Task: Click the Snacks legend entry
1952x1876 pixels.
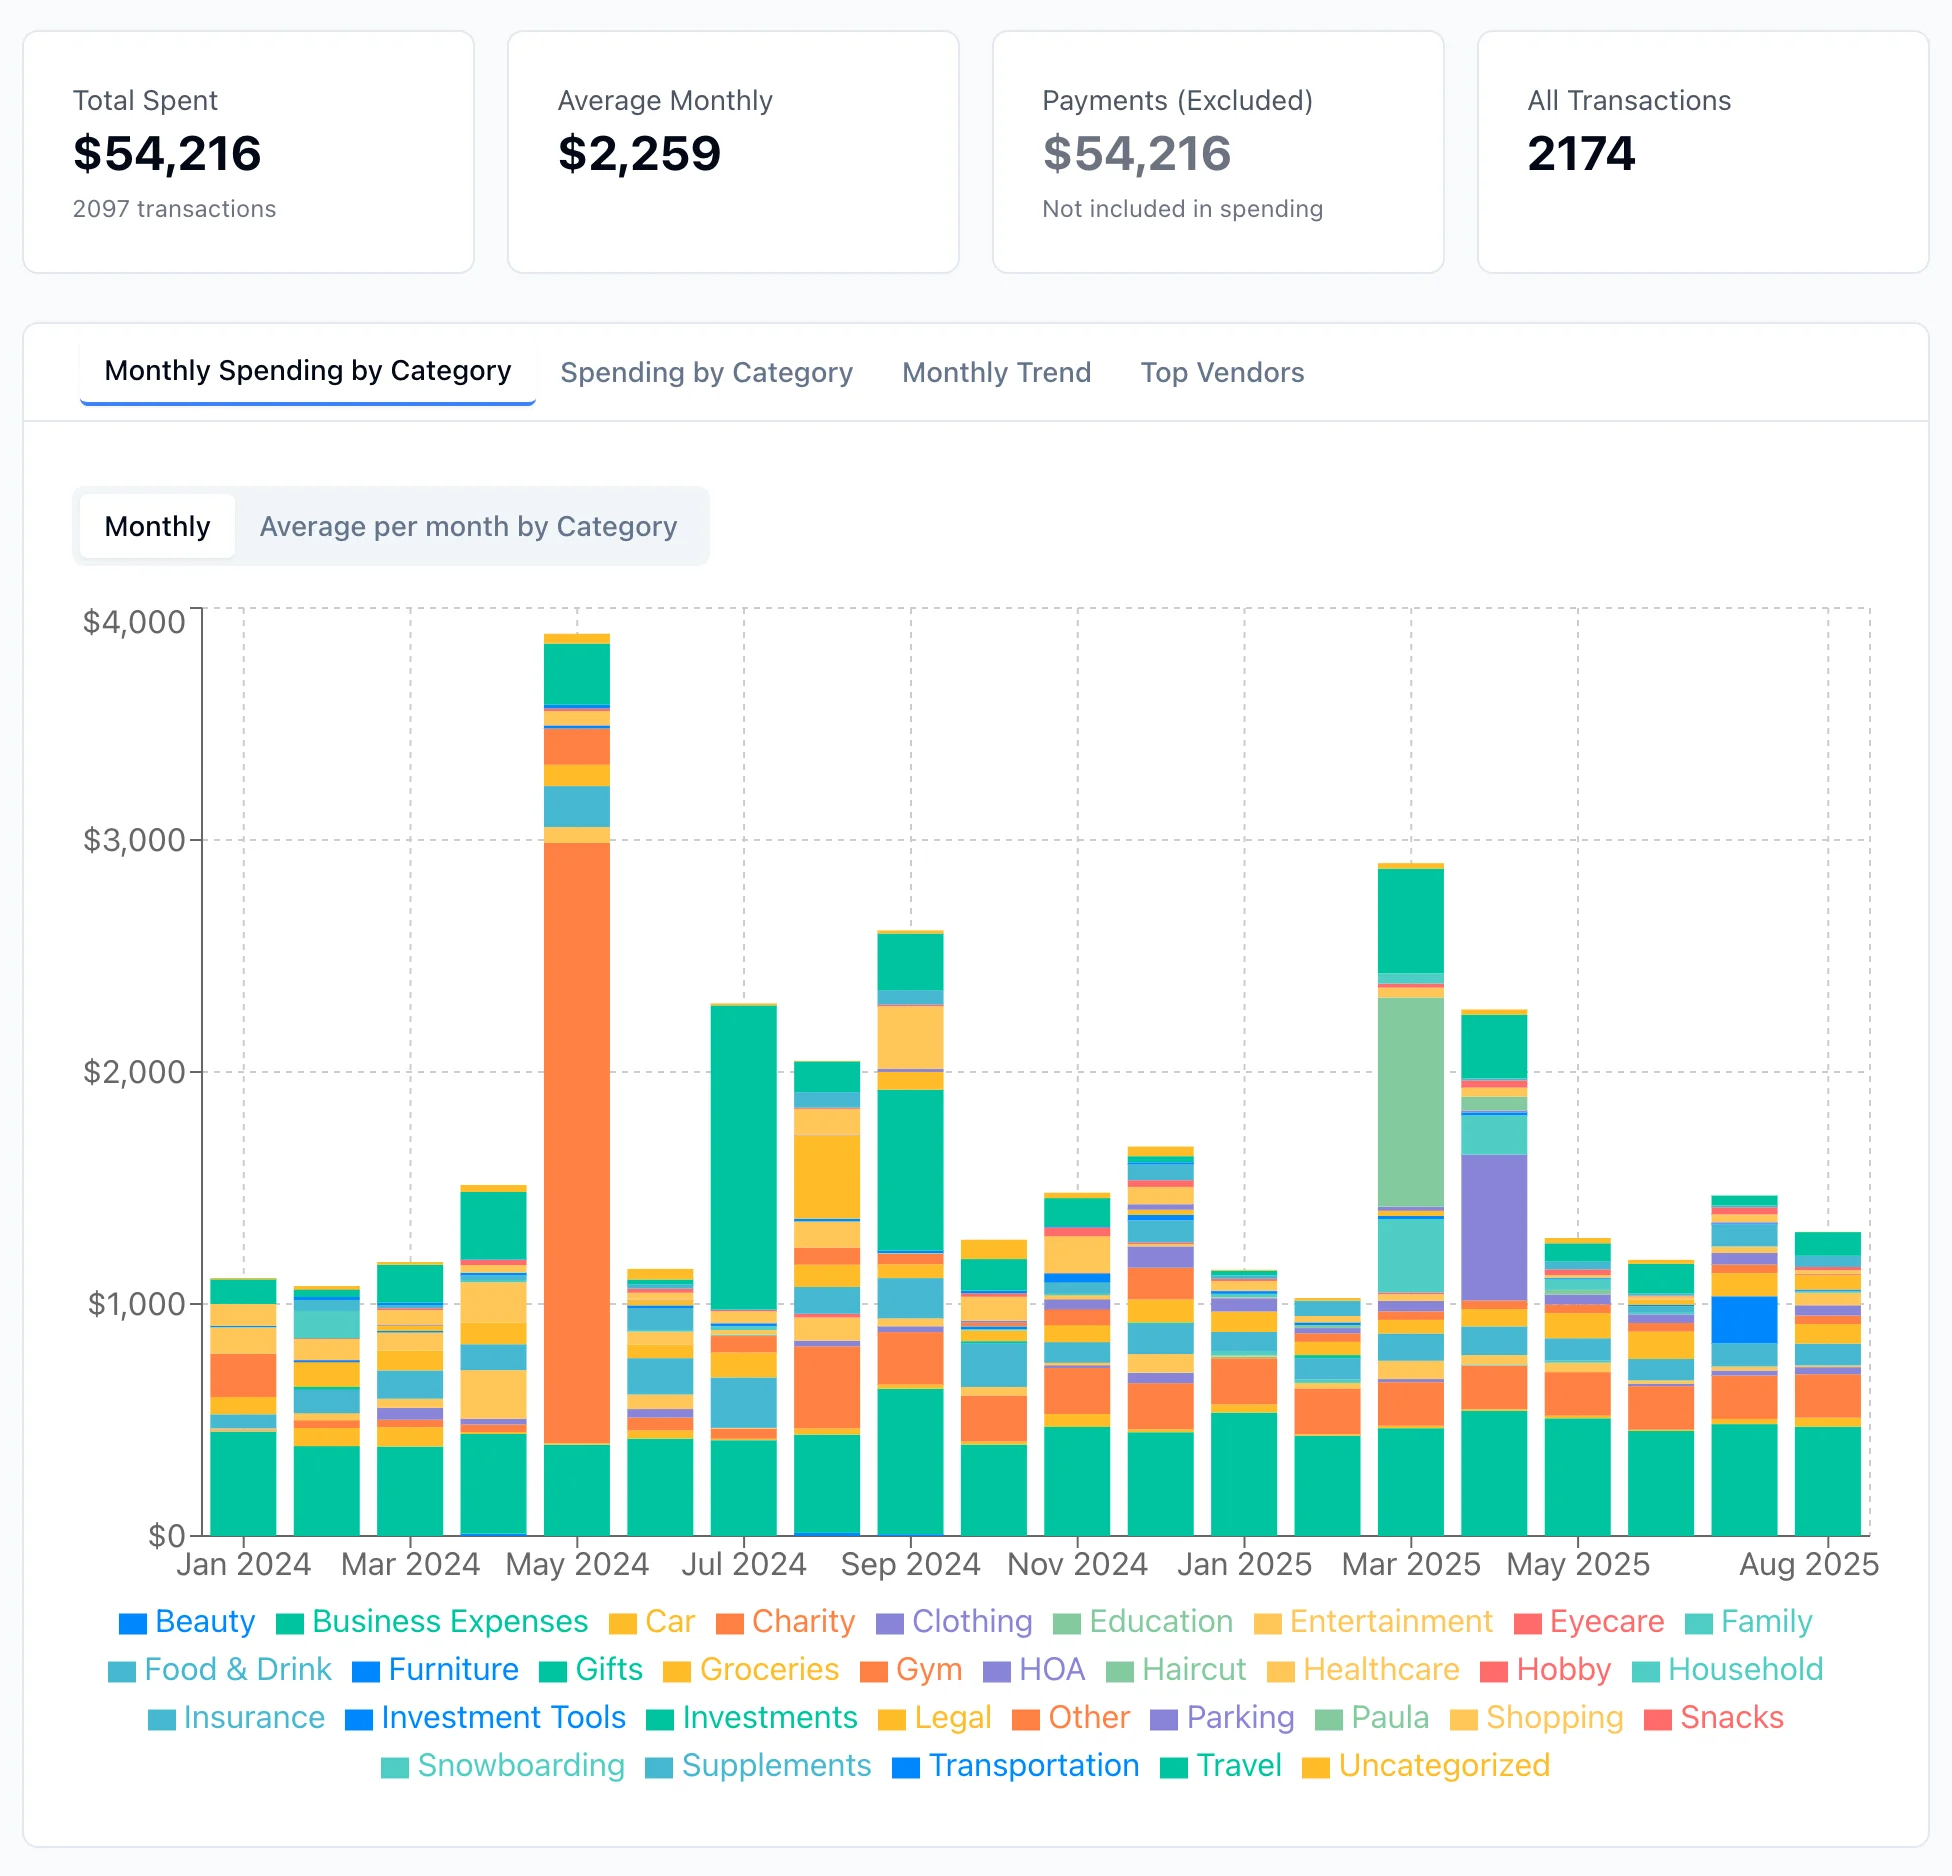Action: (1714, 1717)
